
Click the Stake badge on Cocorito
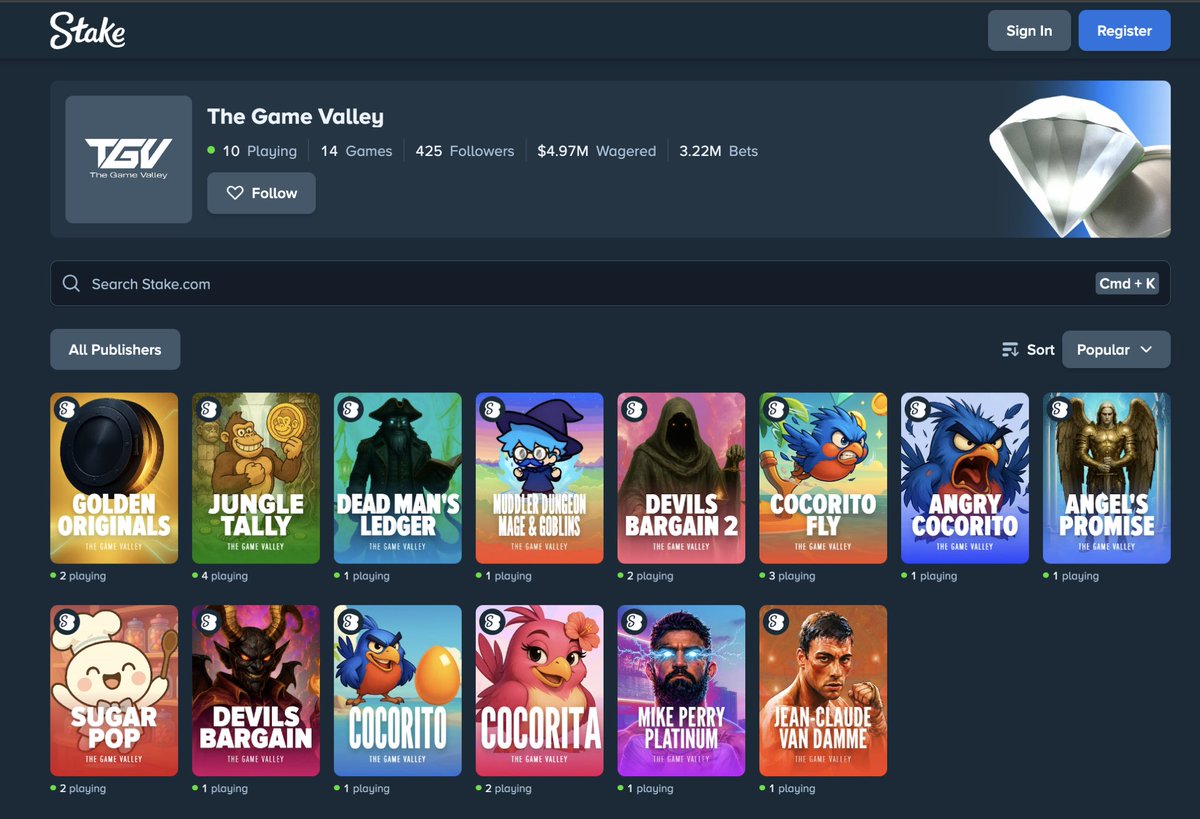point(351,622)
